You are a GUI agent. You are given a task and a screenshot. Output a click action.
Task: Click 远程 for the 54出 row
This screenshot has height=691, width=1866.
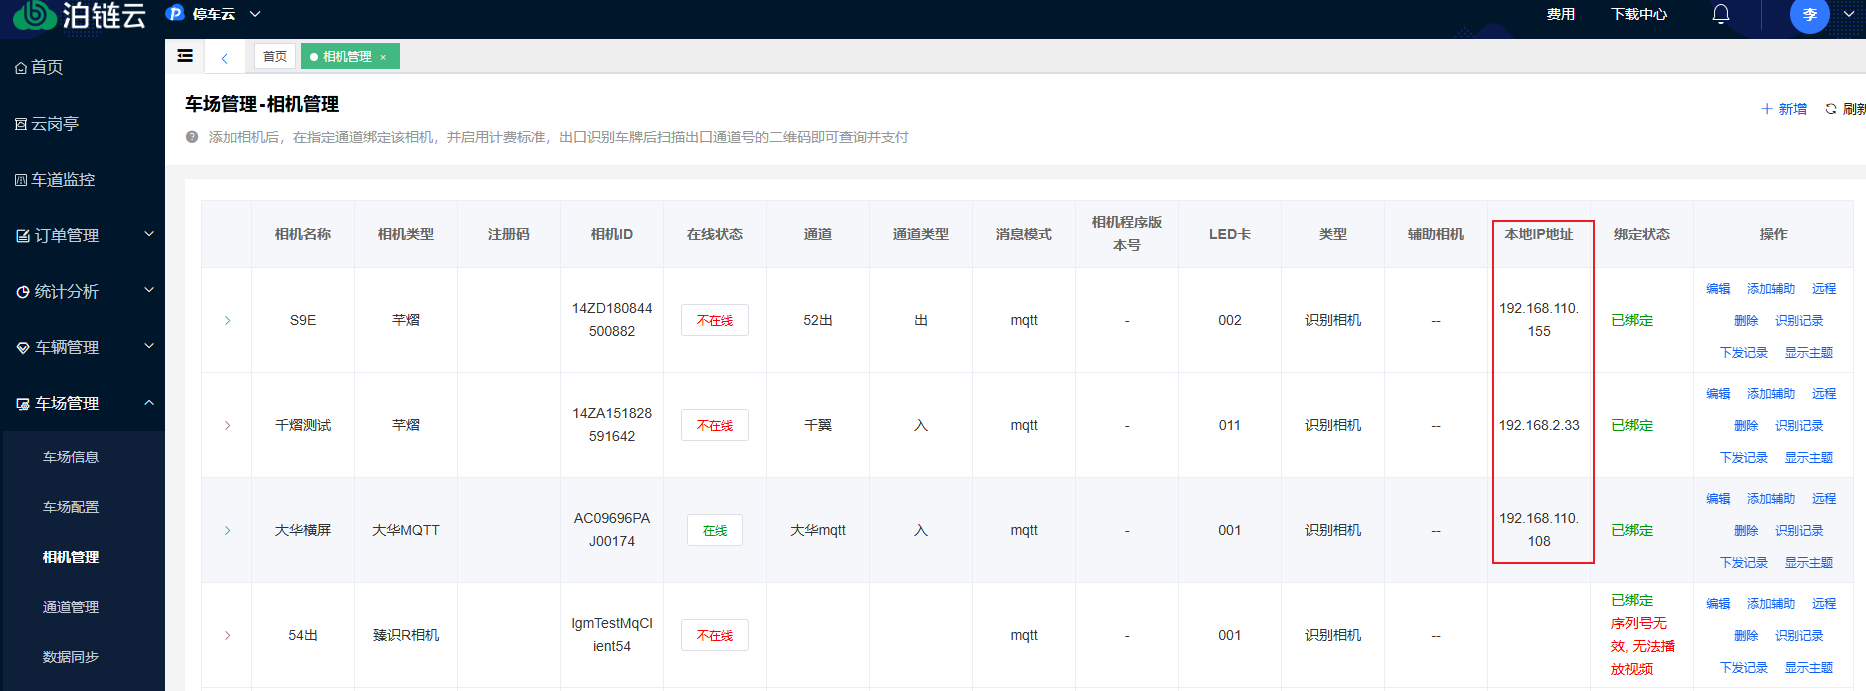click(x=1824, y=604)
